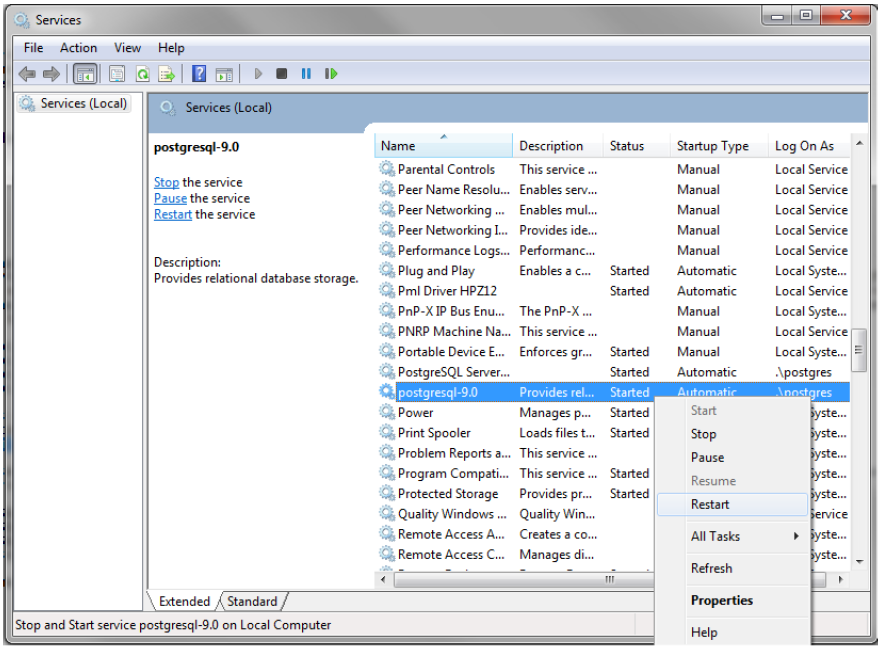Click the Back arrow toolbar icon
This screenshot has height=648, width=881.
click(27, 74)
